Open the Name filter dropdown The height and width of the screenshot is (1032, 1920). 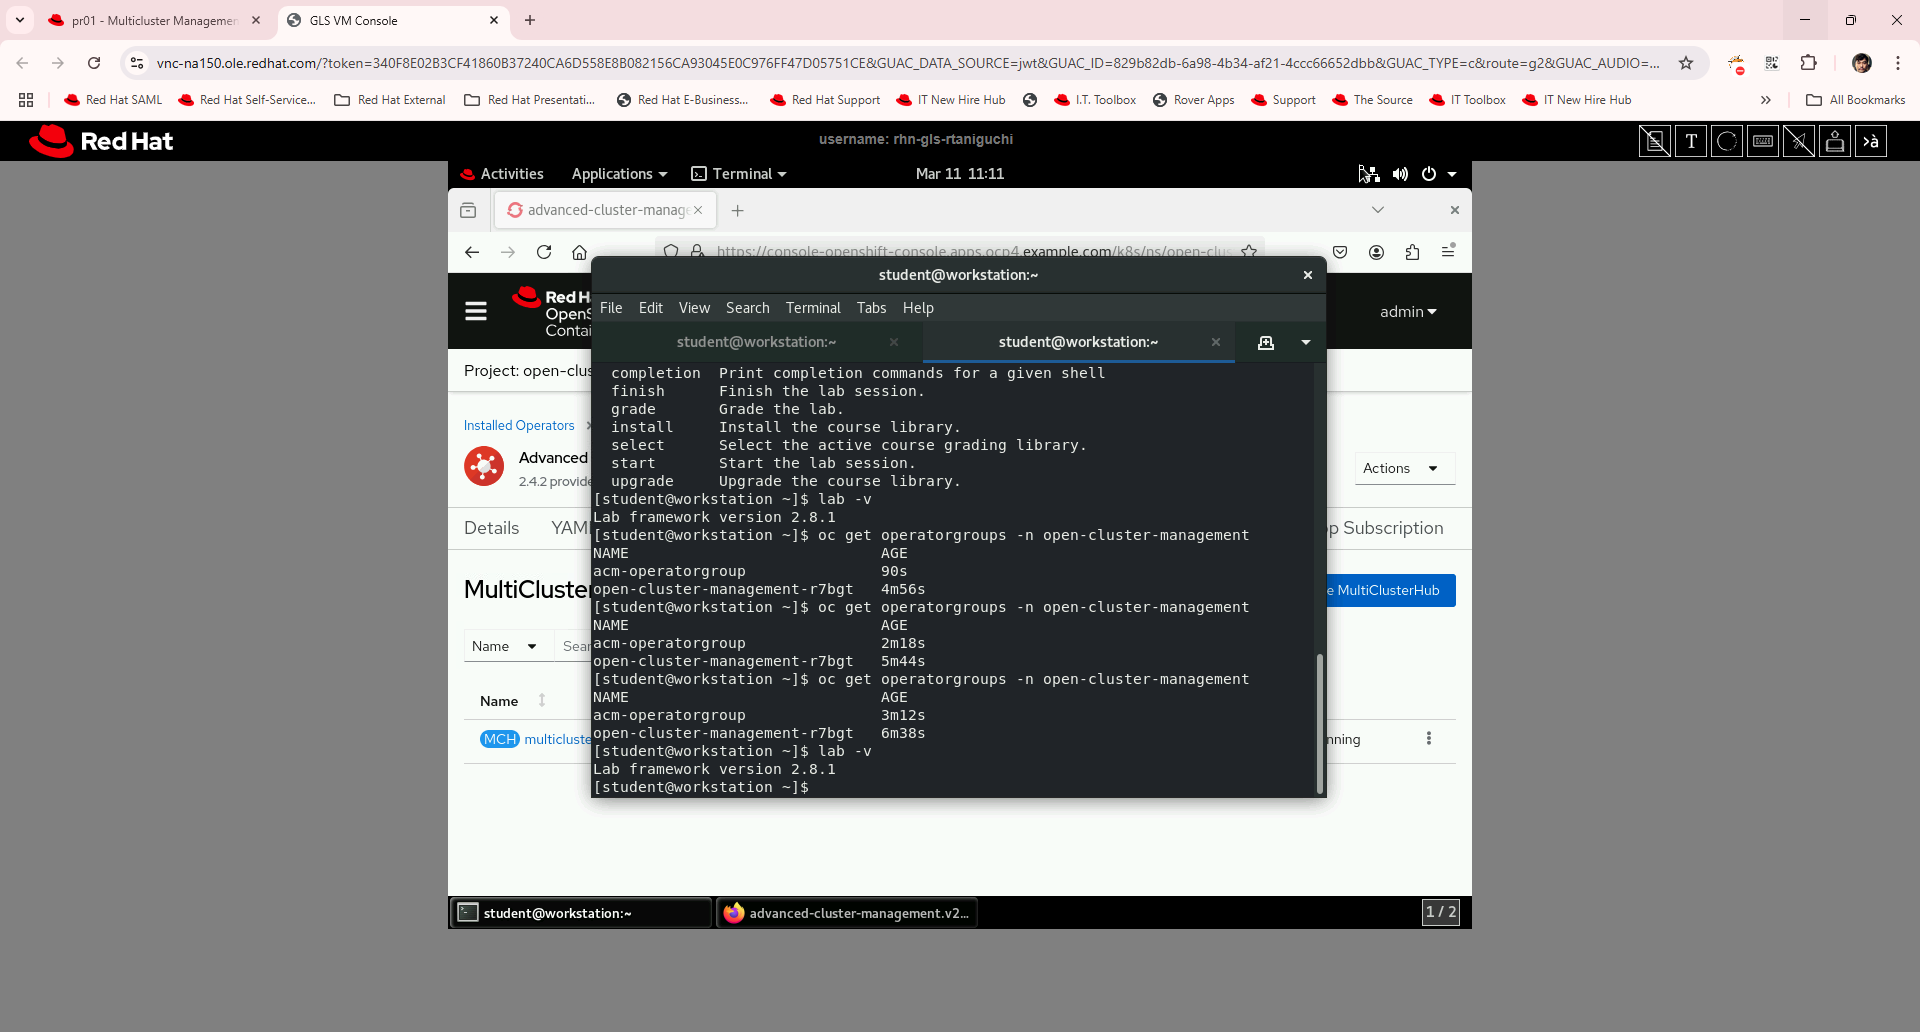click(508, 646)
